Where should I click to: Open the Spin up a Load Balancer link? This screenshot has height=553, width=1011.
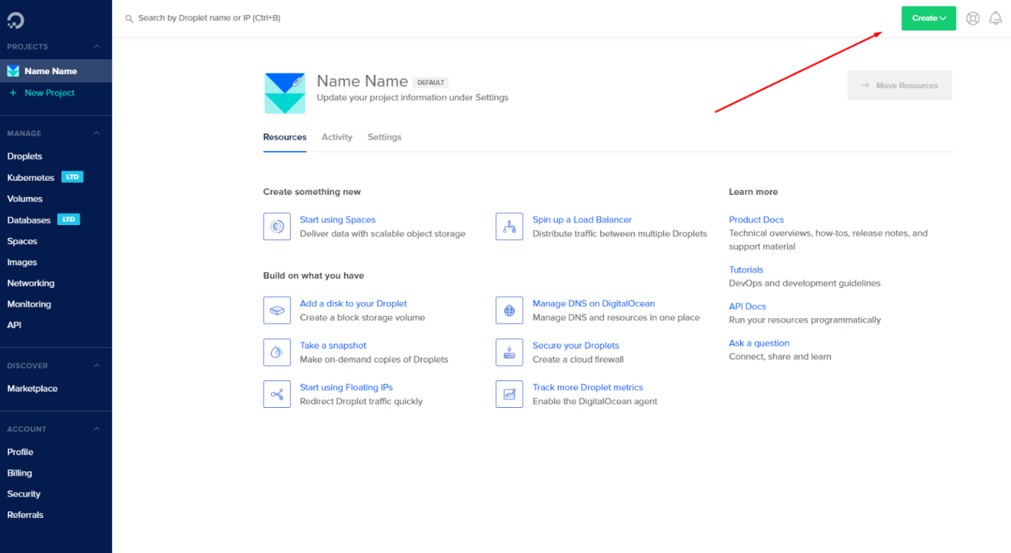pyautogui.click(x=582, y=220)
